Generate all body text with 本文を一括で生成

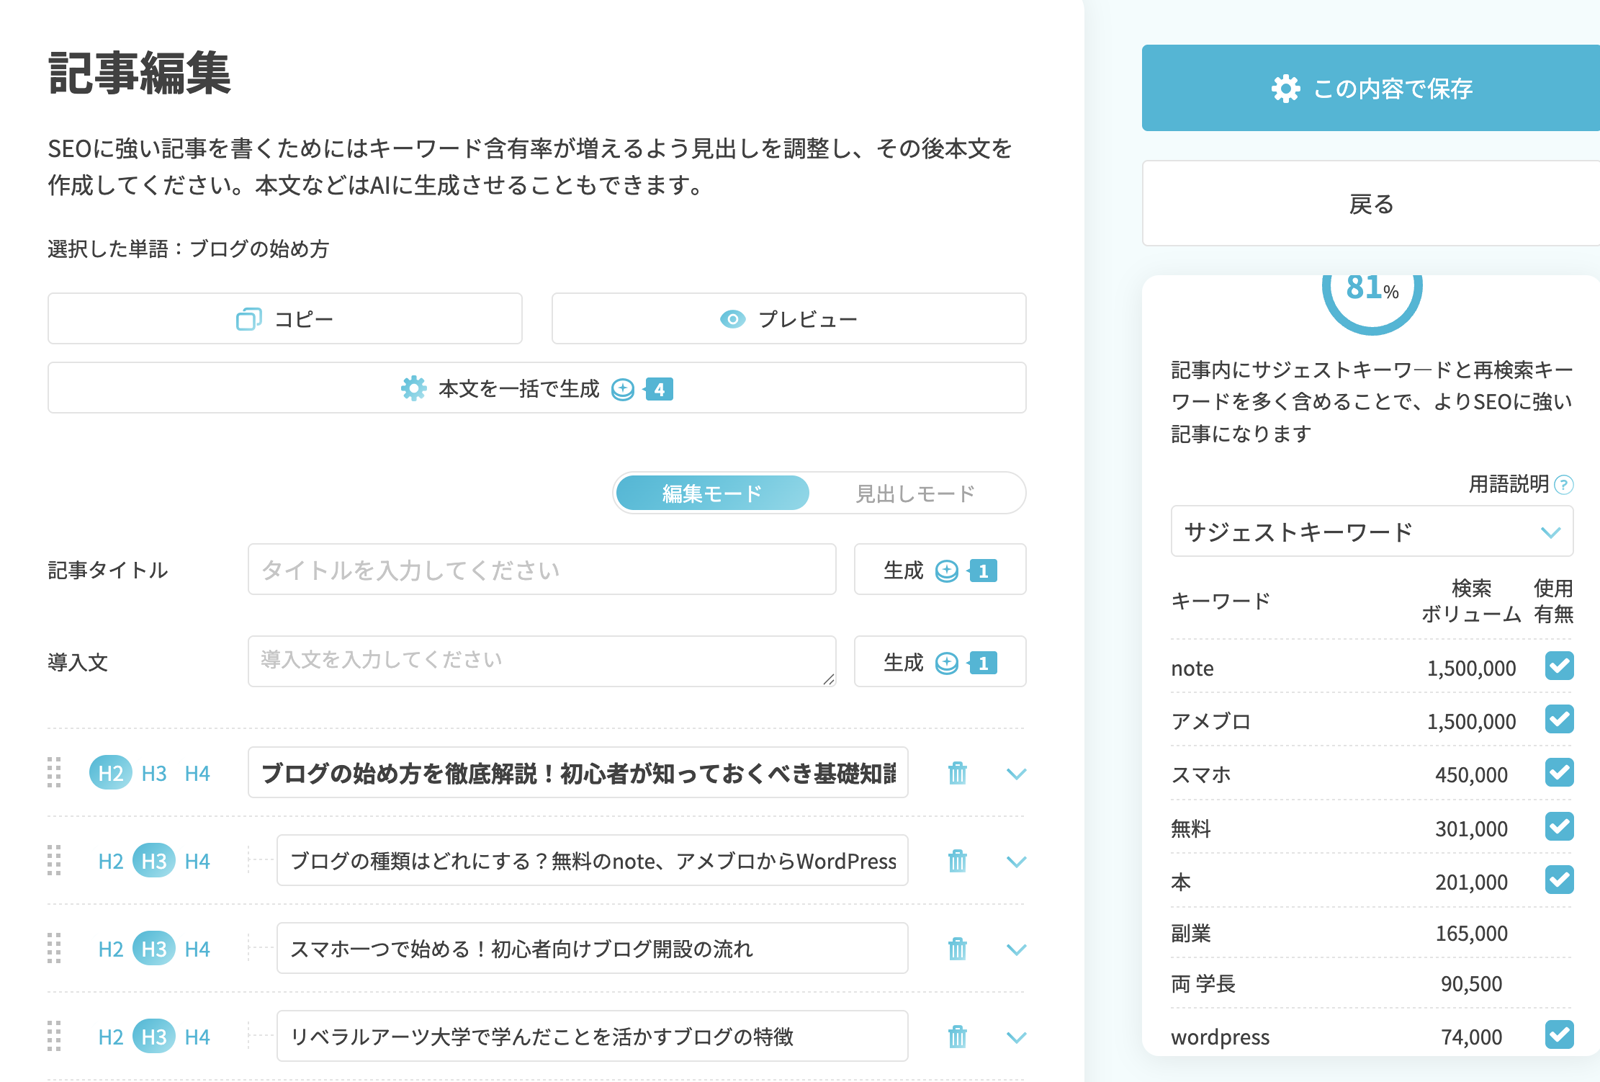tap(537, 388)
